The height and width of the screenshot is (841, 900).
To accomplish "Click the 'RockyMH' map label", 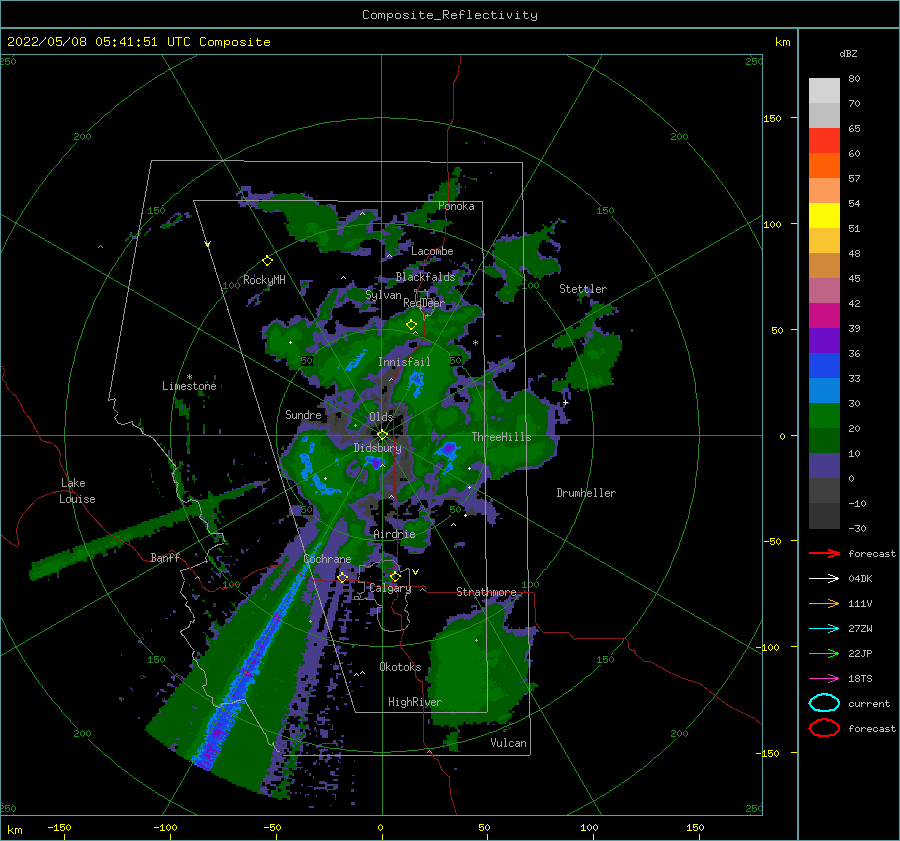I will pos(264,280).
